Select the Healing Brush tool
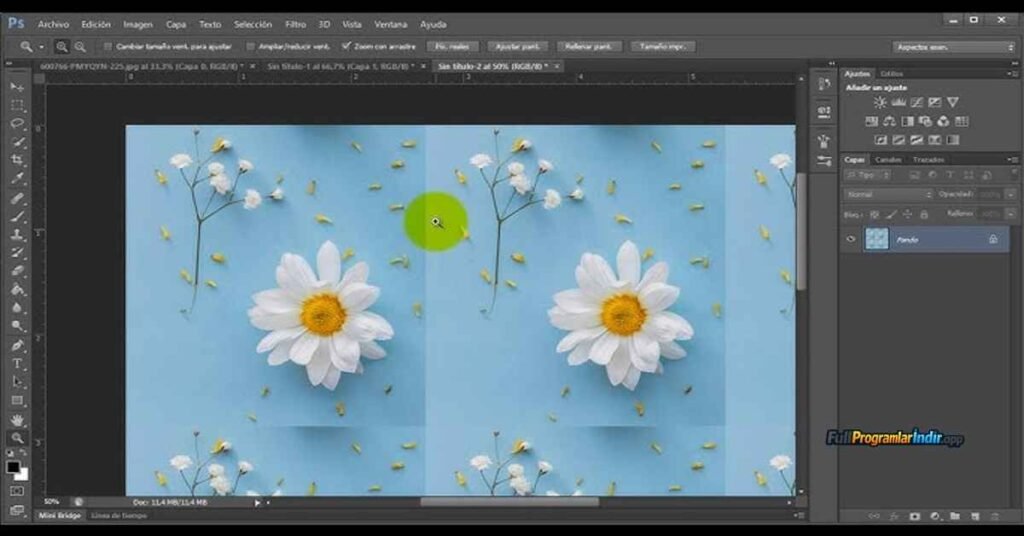Screen dimensions: 1024x536 (x=17, y=198)
